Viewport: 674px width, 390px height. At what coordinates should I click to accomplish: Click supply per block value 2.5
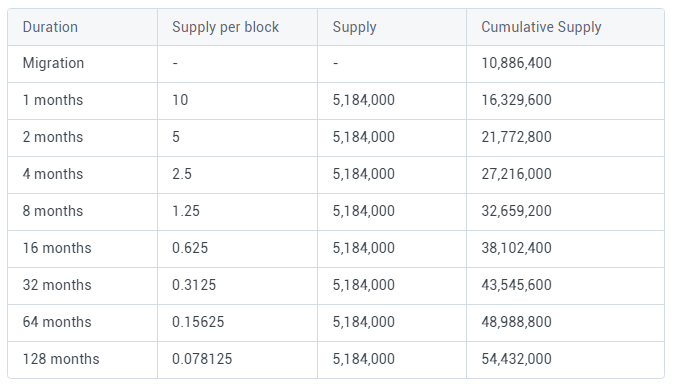182,174
